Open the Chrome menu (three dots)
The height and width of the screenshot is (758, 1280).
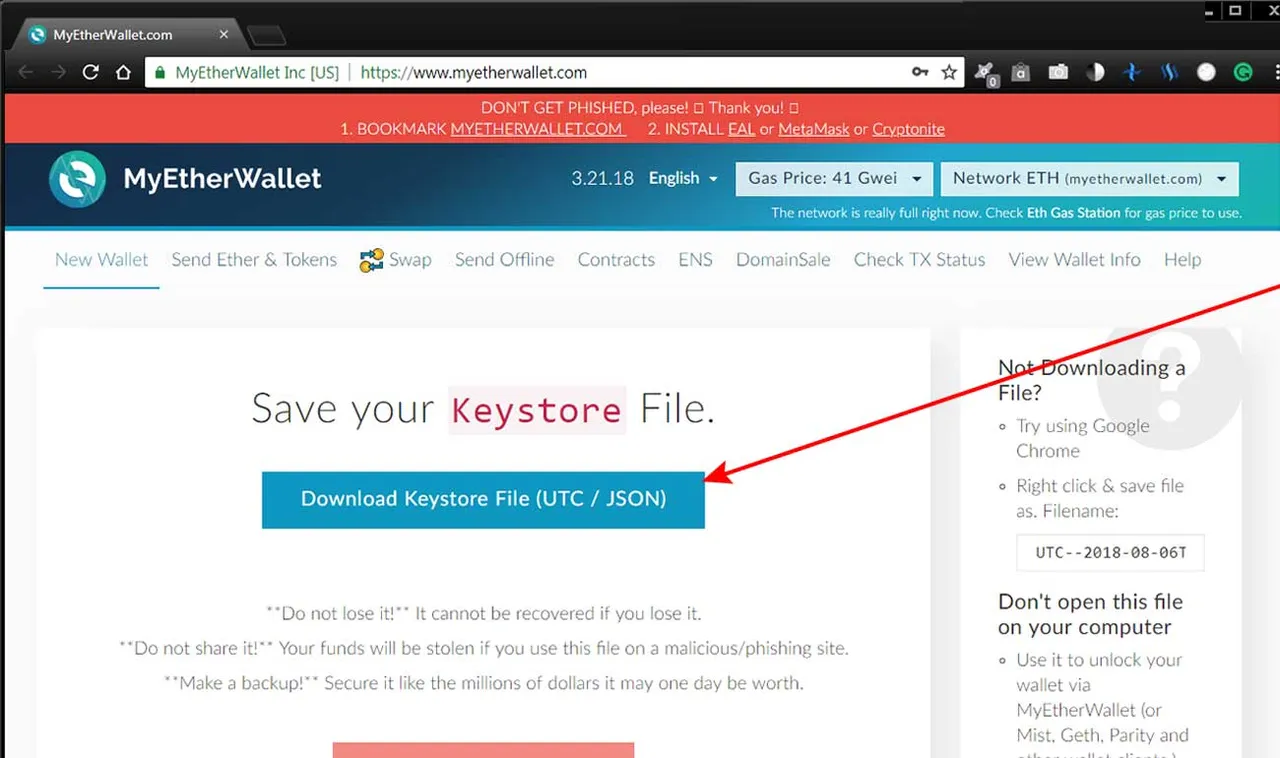click(1276, 72)
